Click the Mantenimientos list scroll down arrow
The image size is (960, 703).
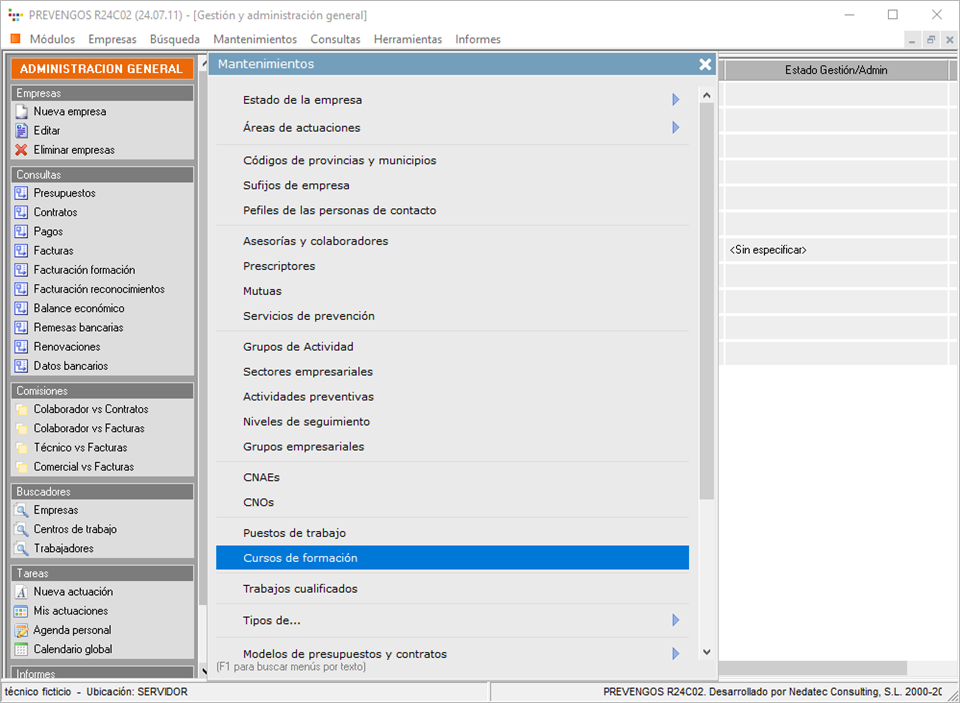(707, 651)
